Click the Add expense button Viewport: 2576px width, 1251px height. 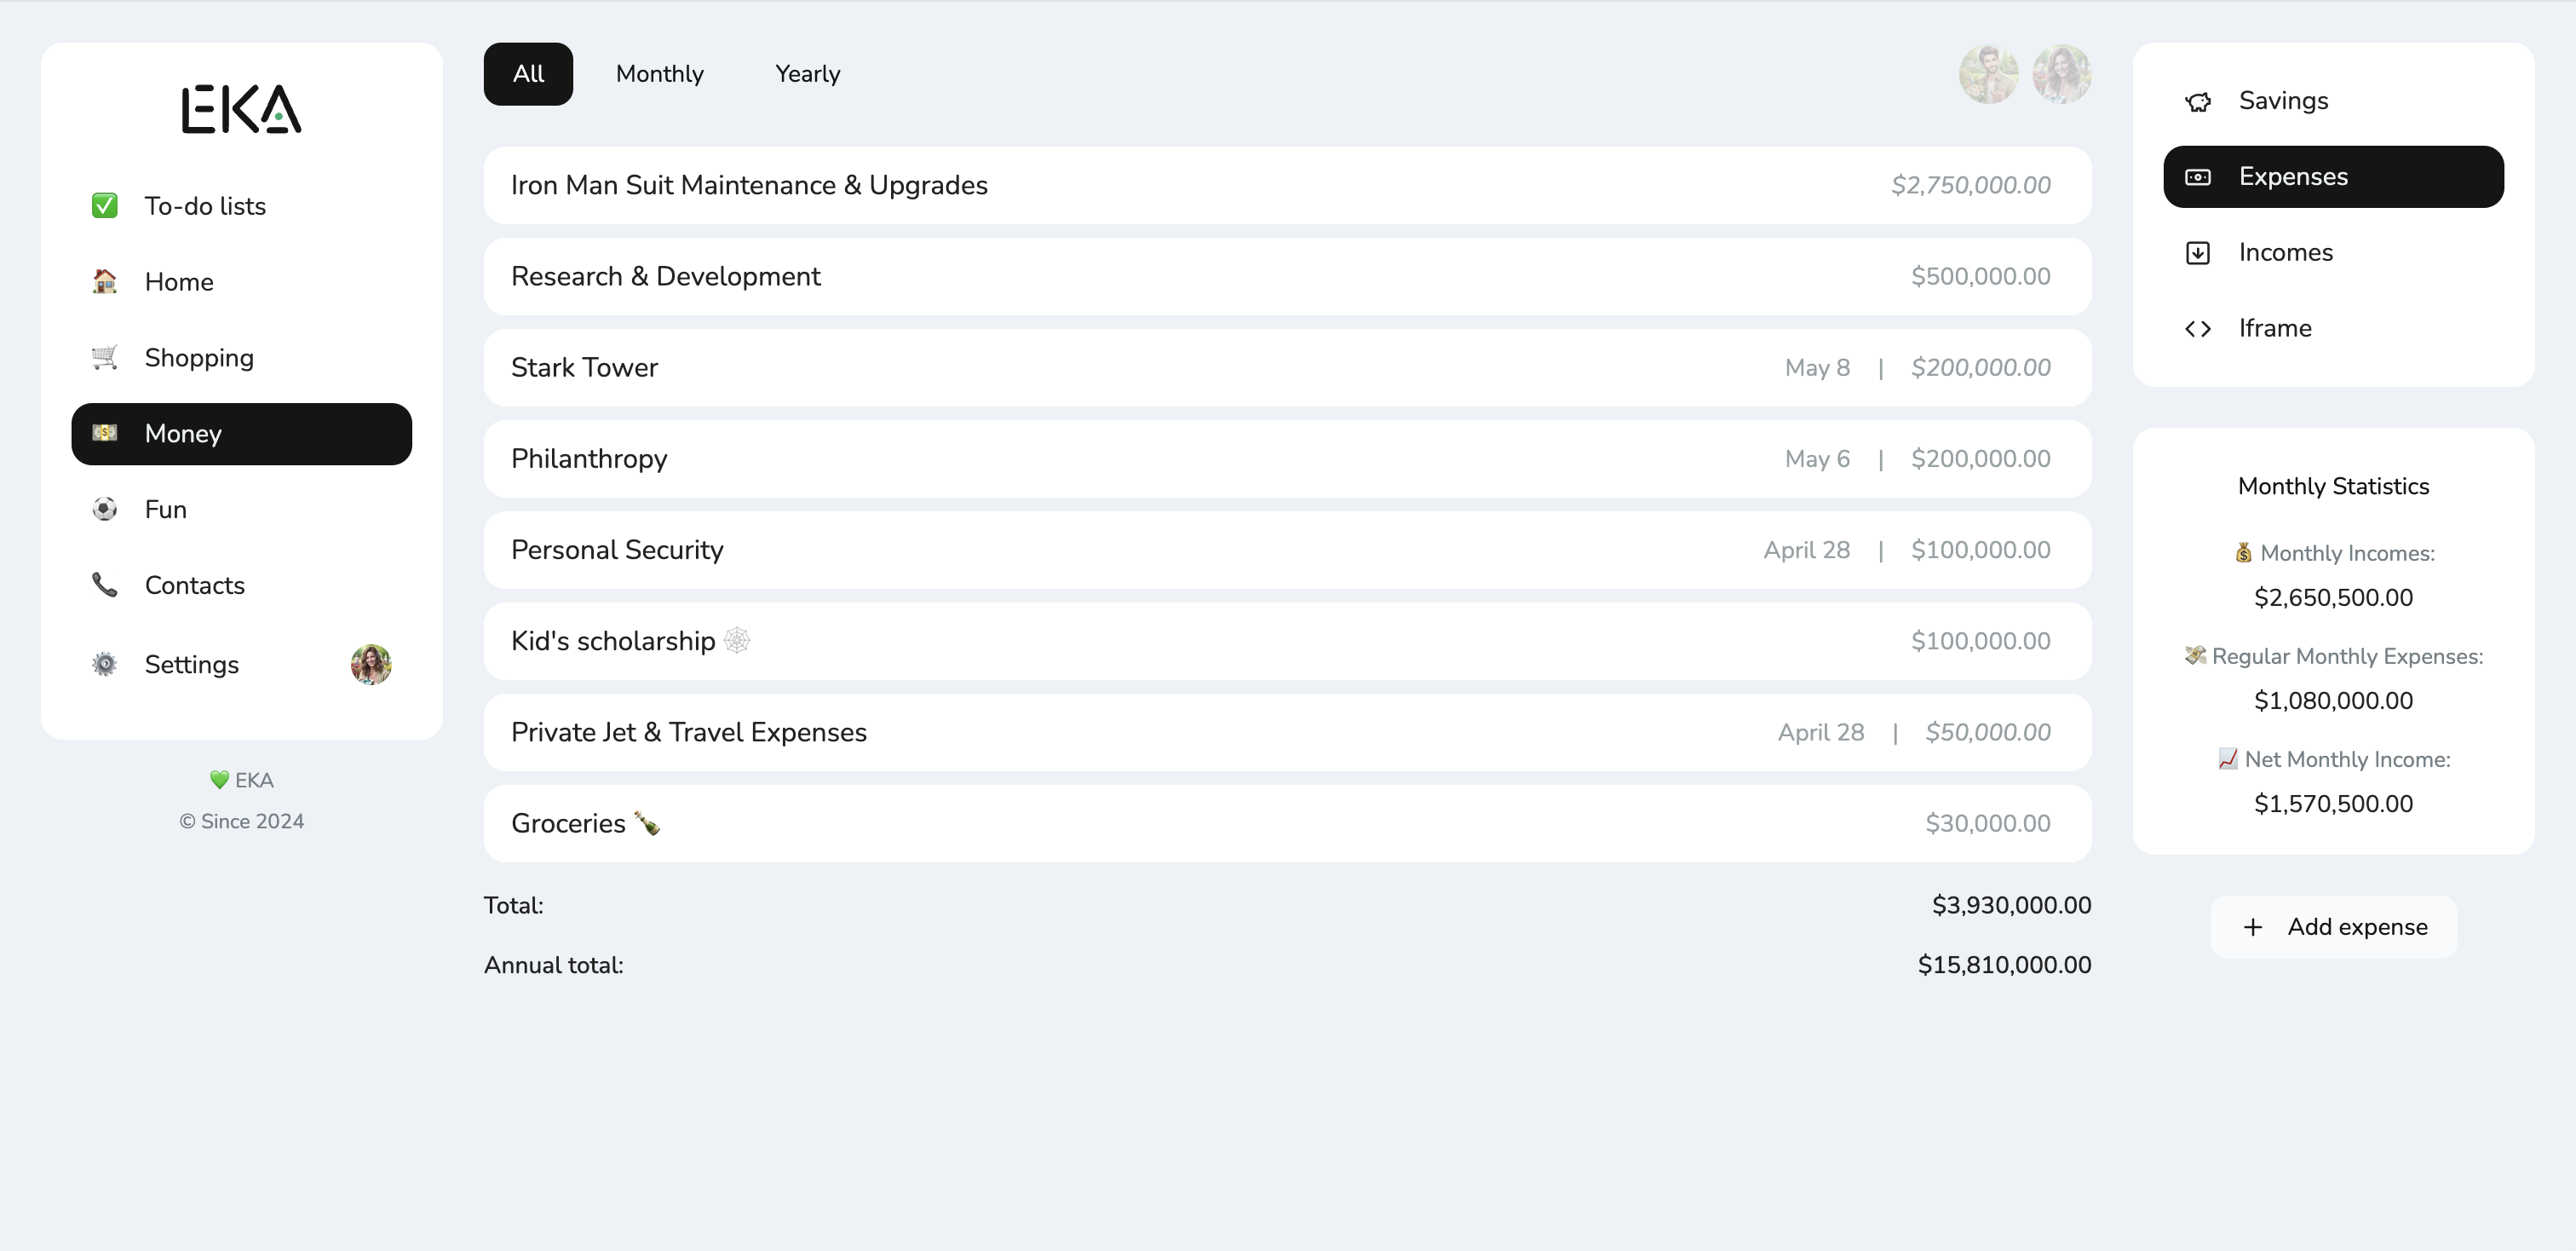coord(2333,927)
